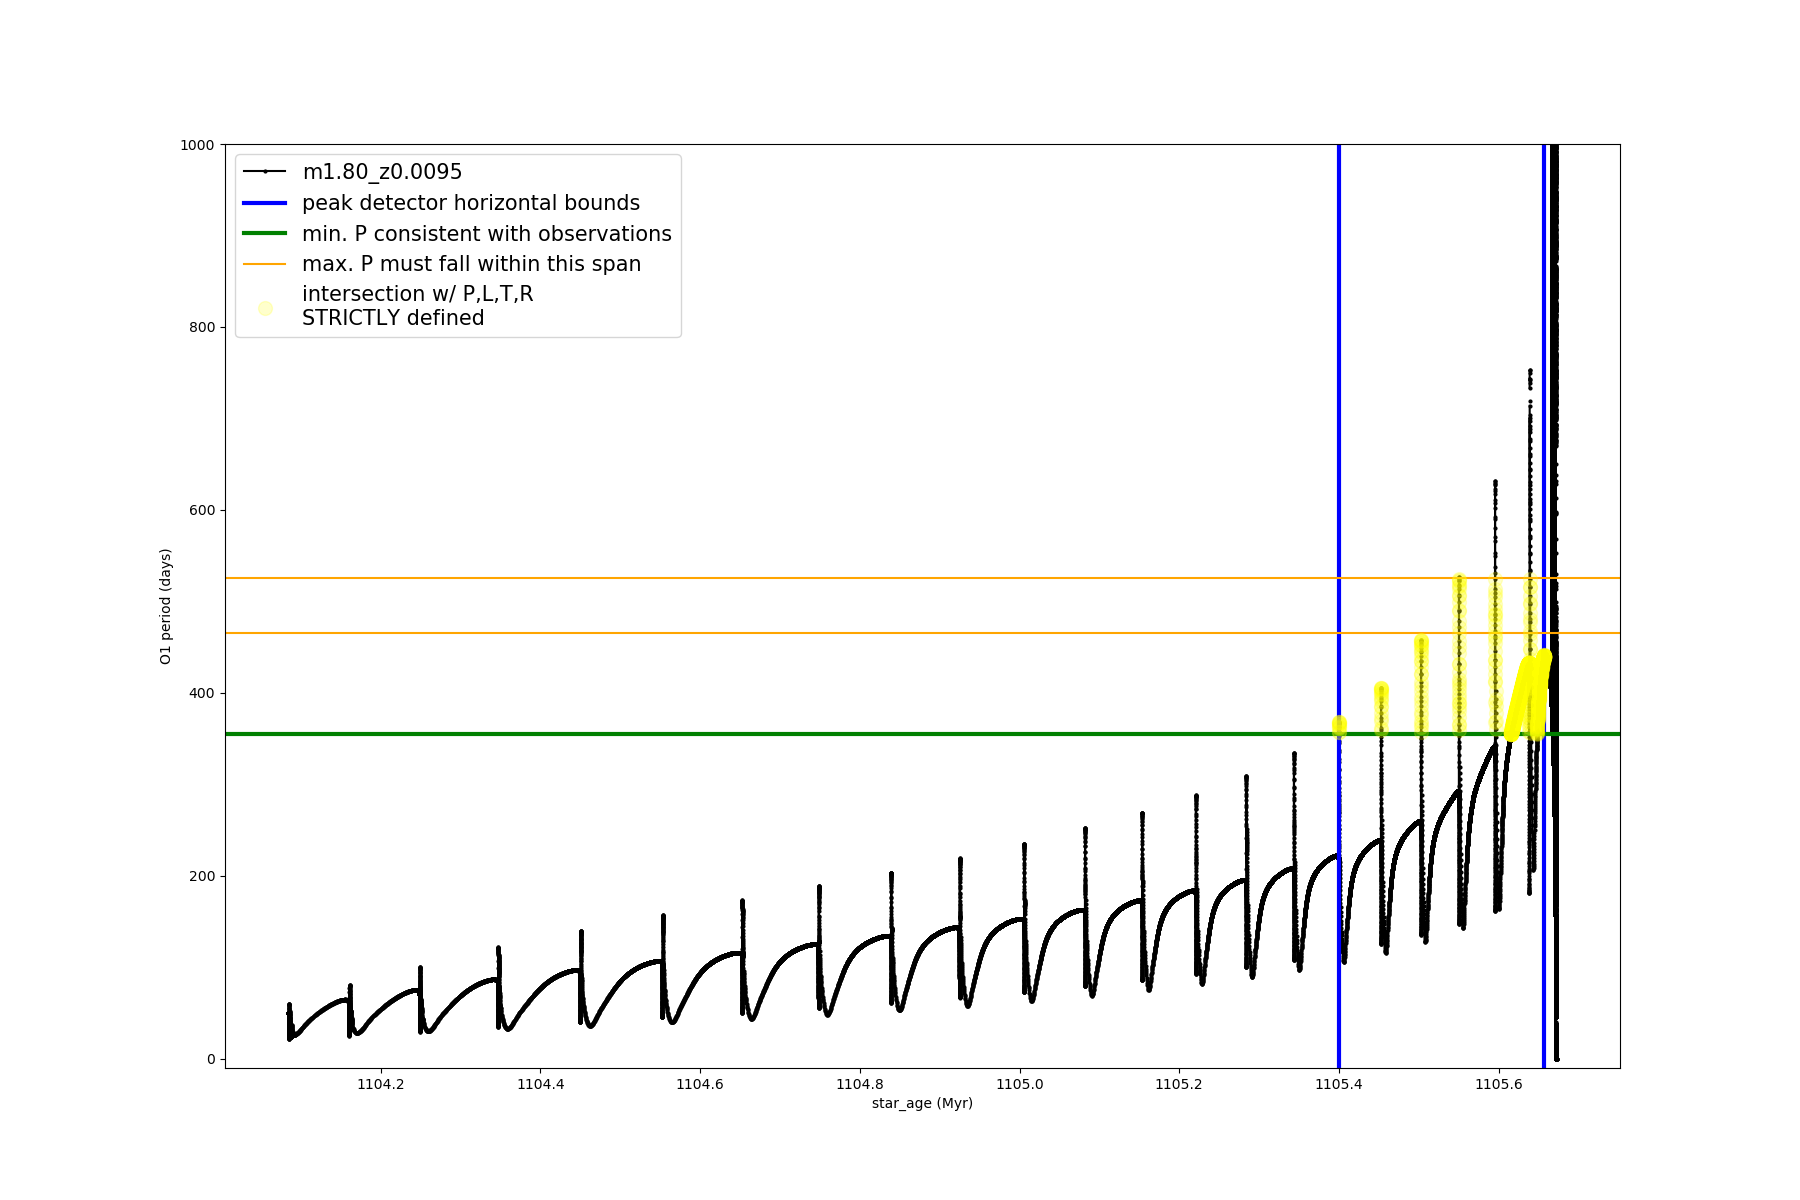The height and width of the screenshot is (1200, 1800).
Task: Click the green line sample in the legend
Action: 265,234
